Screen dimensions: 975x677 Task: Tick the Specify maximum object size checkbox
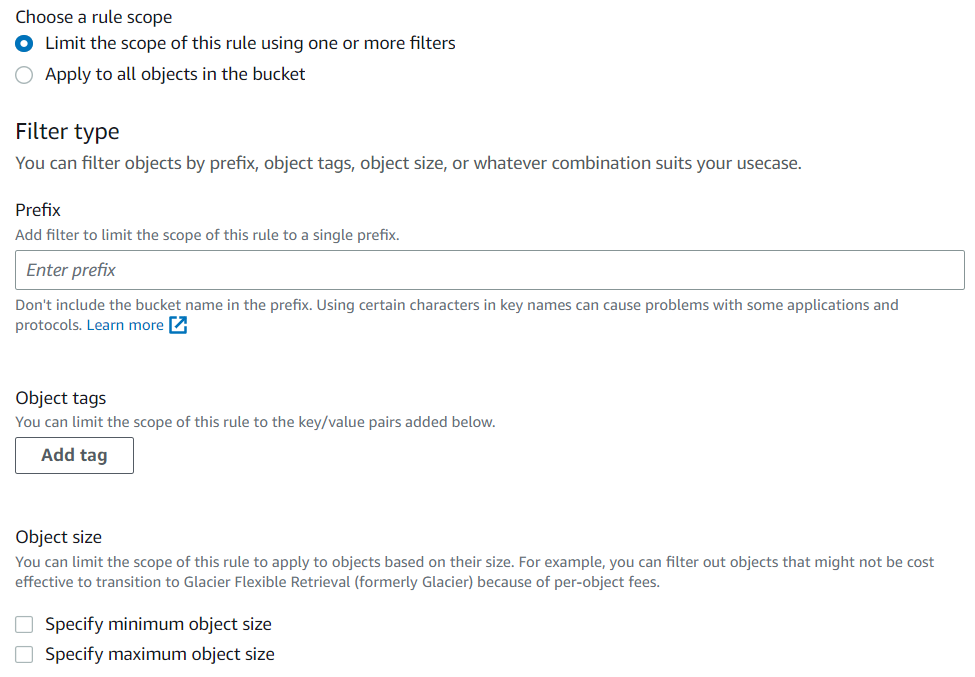[24, 654]
